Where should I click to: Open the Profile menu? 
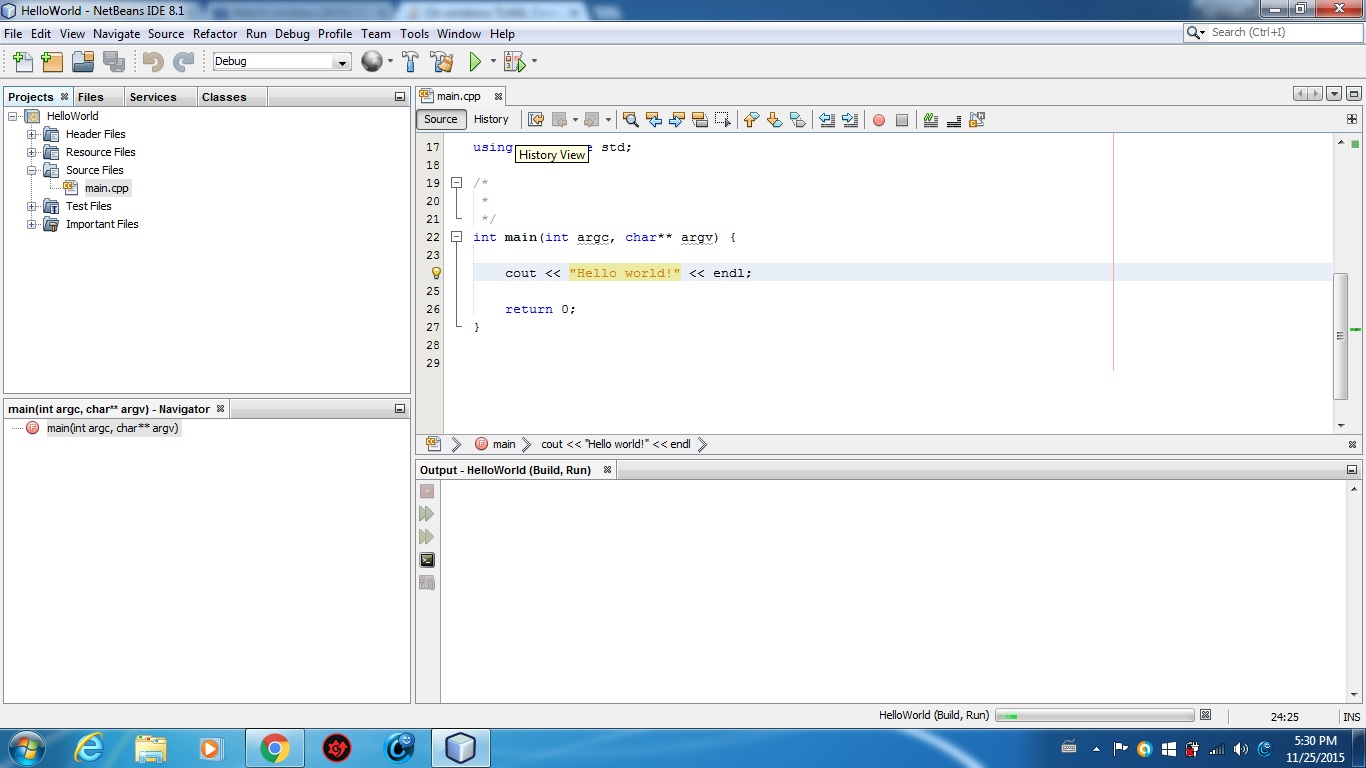(x=335, y=33)
